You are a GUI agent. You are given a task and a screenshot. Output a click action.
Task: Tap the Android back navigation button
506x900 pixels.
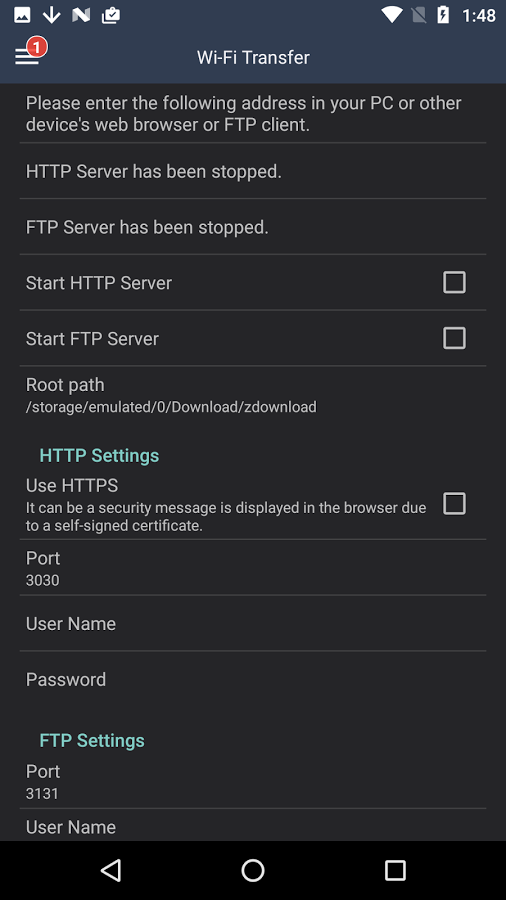(111, 870)
